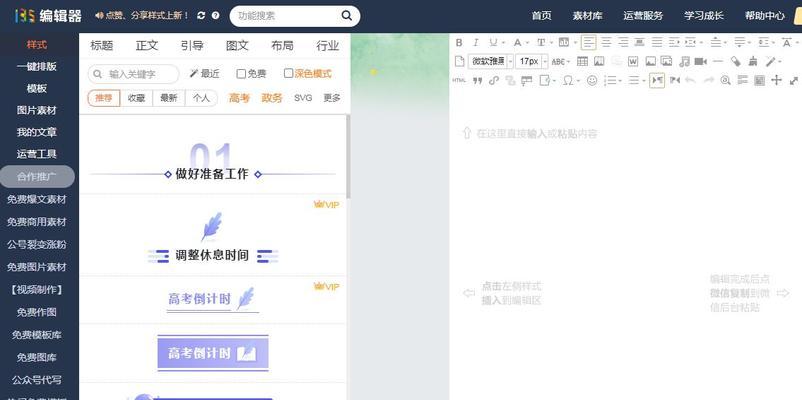Screen dimensions: 802x400
Task: Open the find and zoom magnifier tool
Action: pyautogui.click(x=725, y=80)
